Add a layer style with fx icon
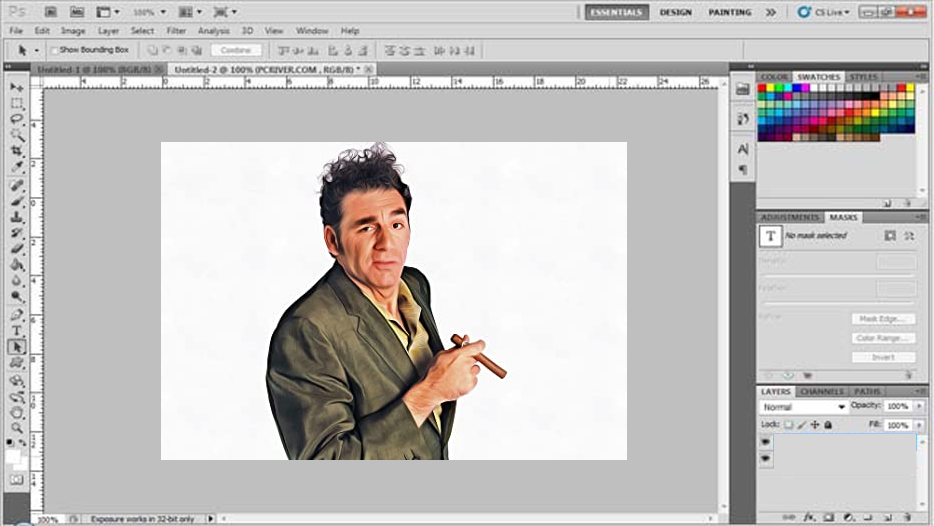 [x=808, y=518]
